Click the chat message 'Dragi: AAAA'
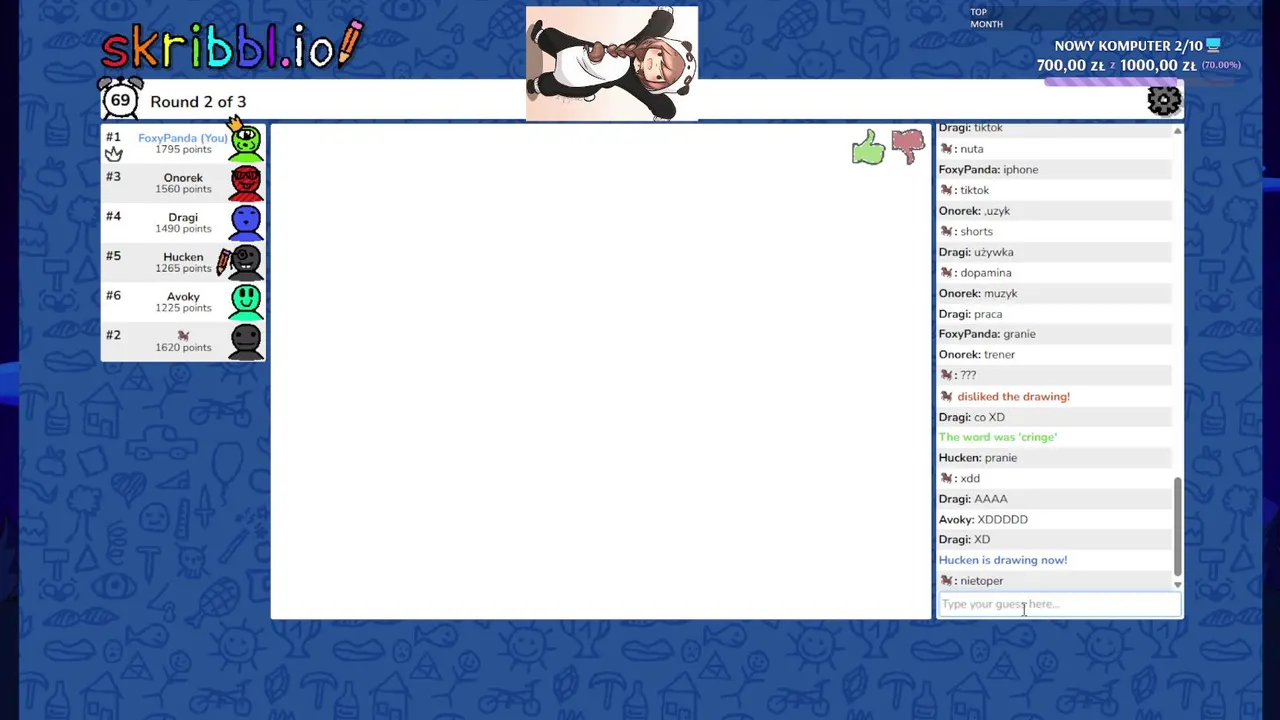The image size is (1280, 720). 973,499
